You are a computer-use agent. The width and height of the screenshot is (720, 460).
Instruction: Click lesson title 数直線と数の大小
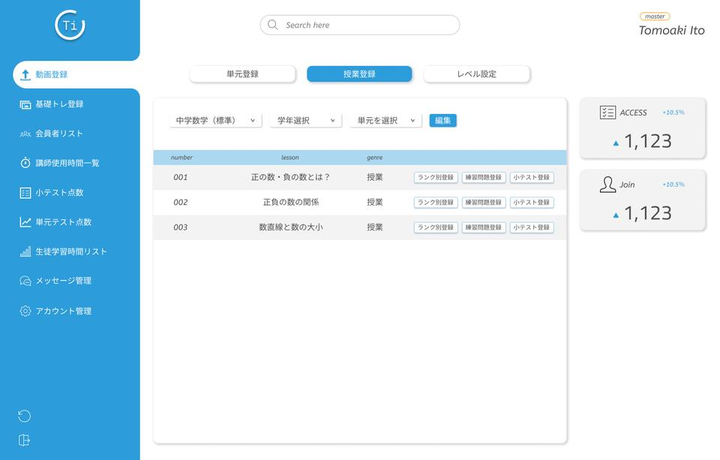[291, 227]
